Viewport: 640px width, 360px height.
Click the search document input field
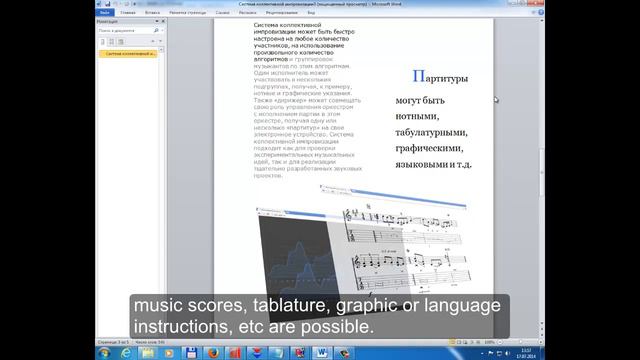point(124,31)
